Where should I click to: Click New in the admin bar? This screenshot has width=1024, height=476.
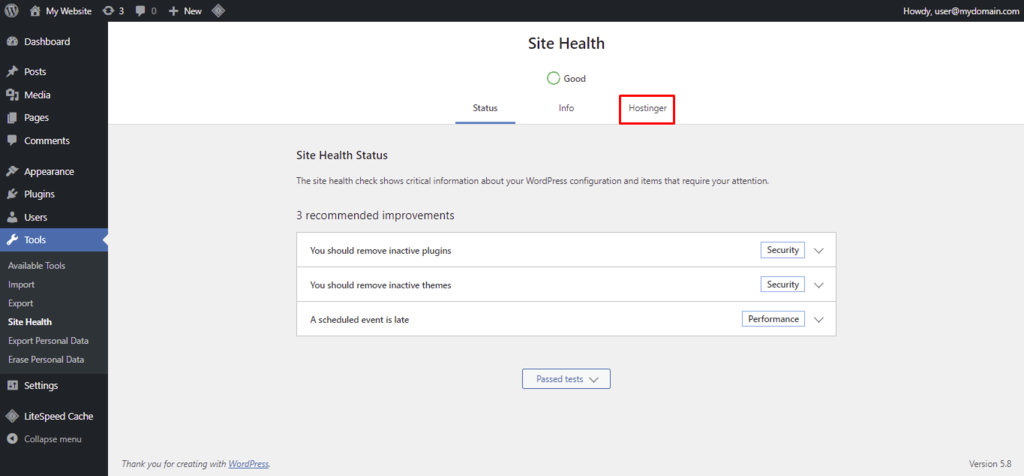(185, 11)
